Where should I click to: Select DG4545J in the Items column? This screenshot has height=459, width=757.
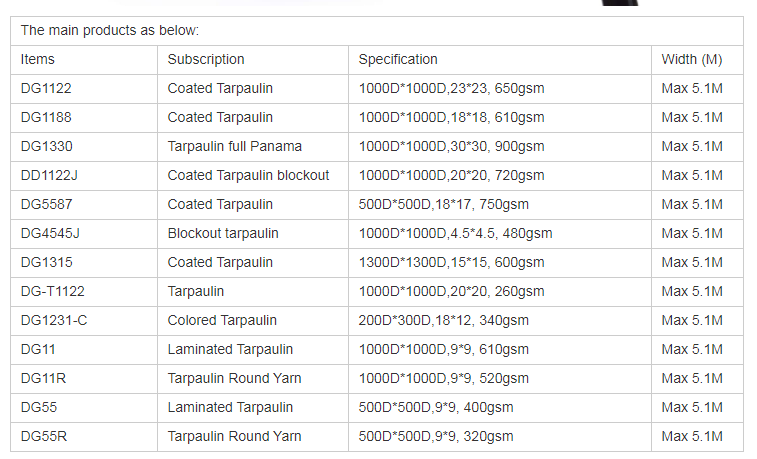coord(50,233)
